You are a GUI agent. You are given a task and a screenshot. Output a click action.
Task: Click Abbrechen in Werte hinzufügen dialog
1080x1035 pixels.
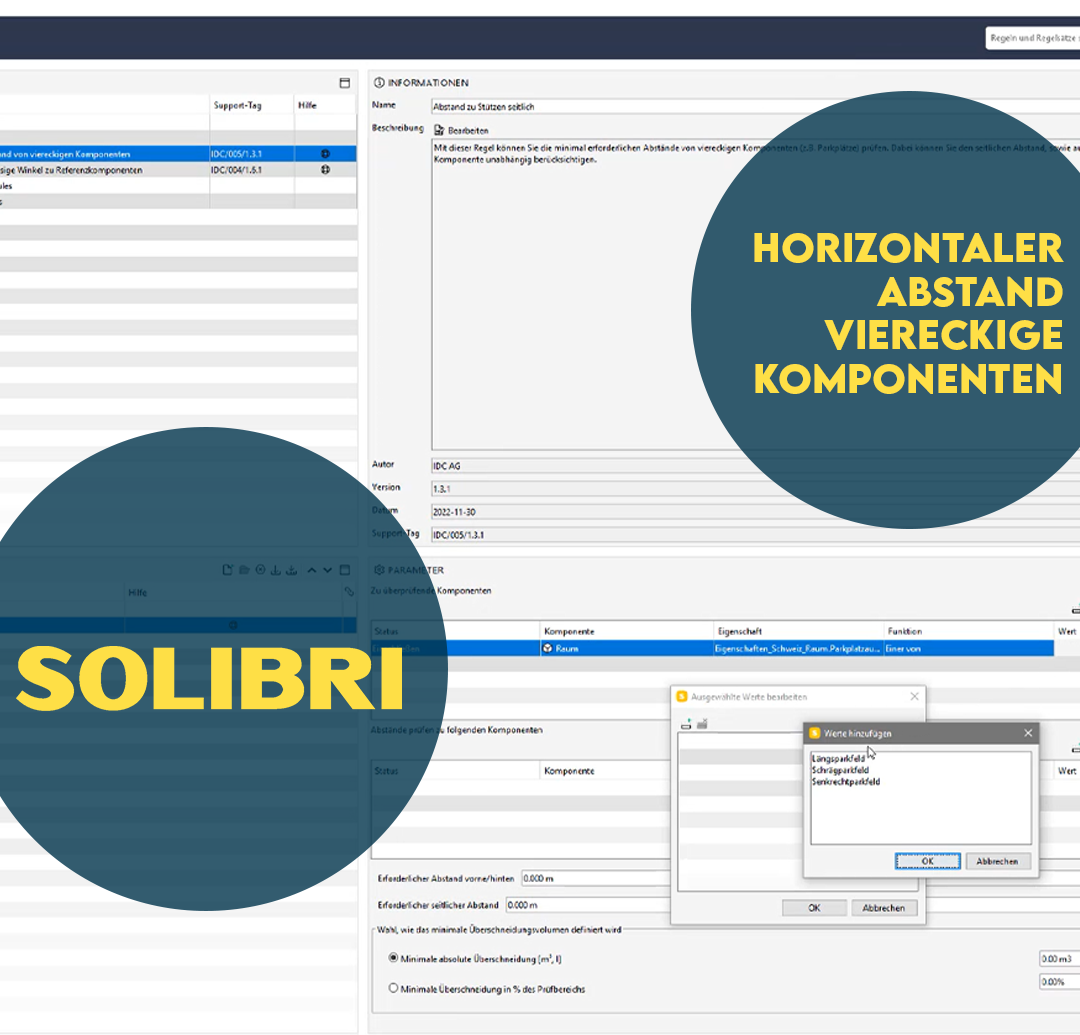(997, 861)
